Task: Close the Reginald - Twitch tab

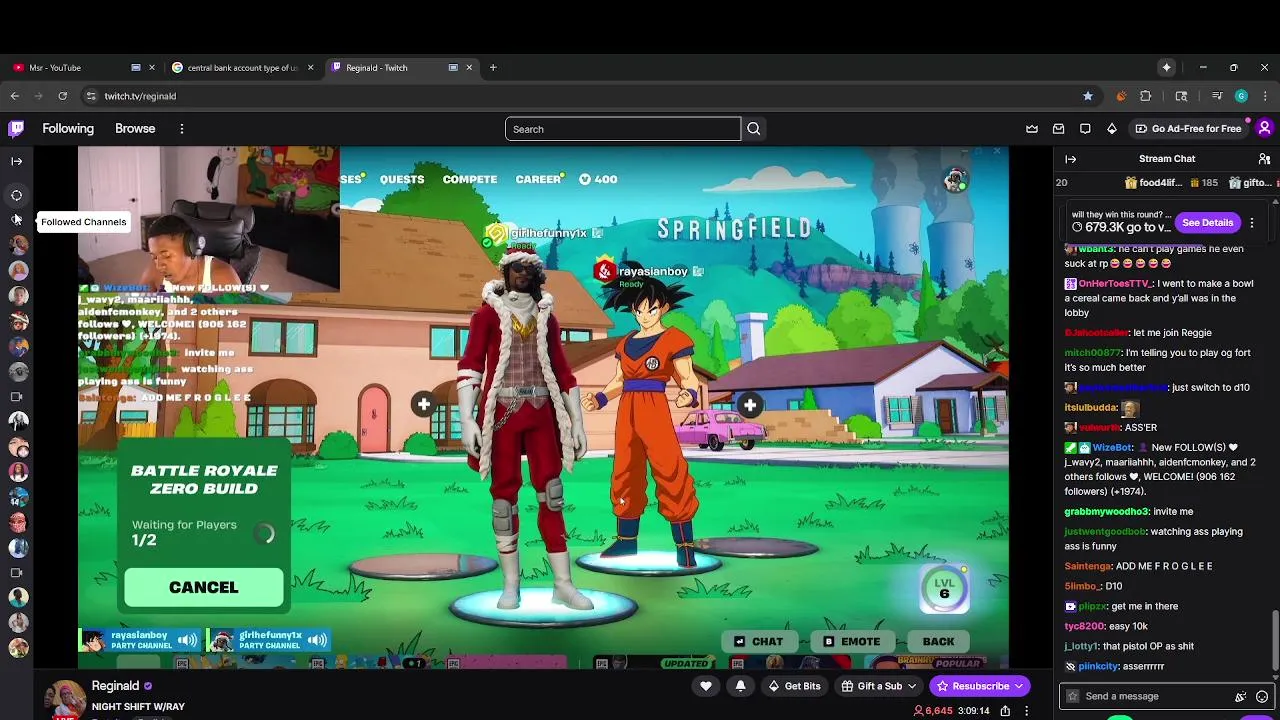Action: pos(469,68)
